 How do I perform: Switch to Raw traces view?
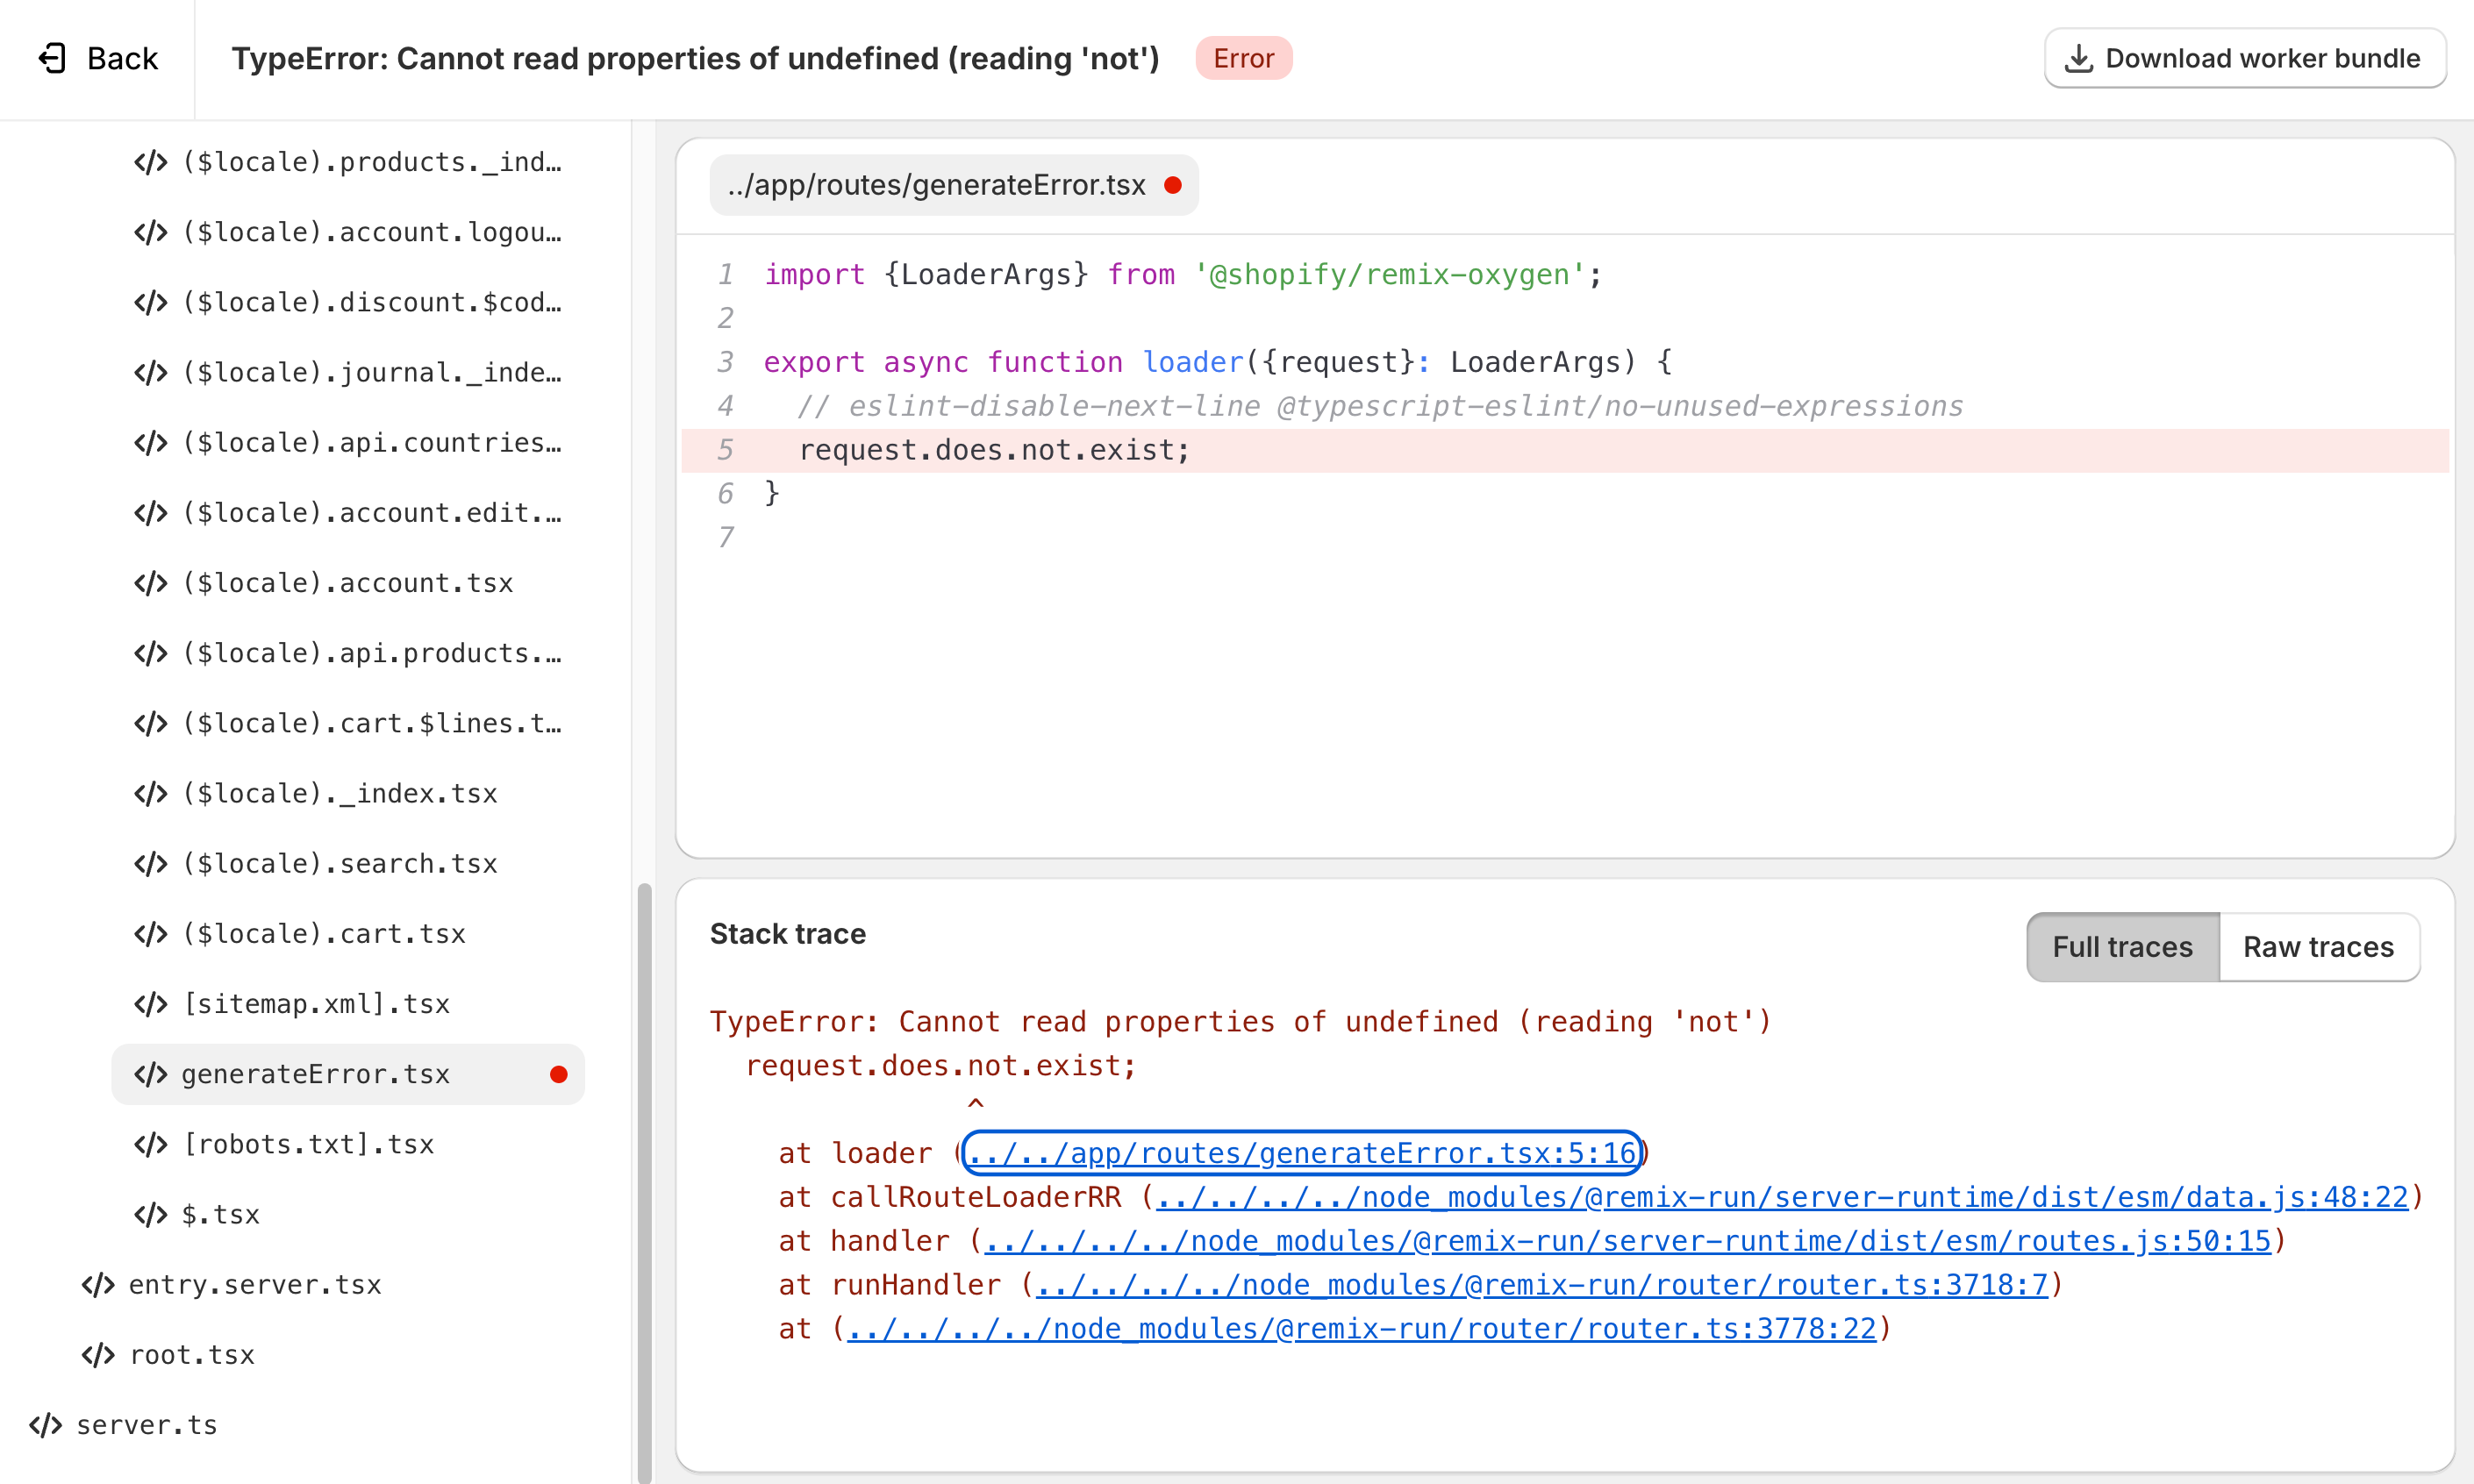(2318, 947)
